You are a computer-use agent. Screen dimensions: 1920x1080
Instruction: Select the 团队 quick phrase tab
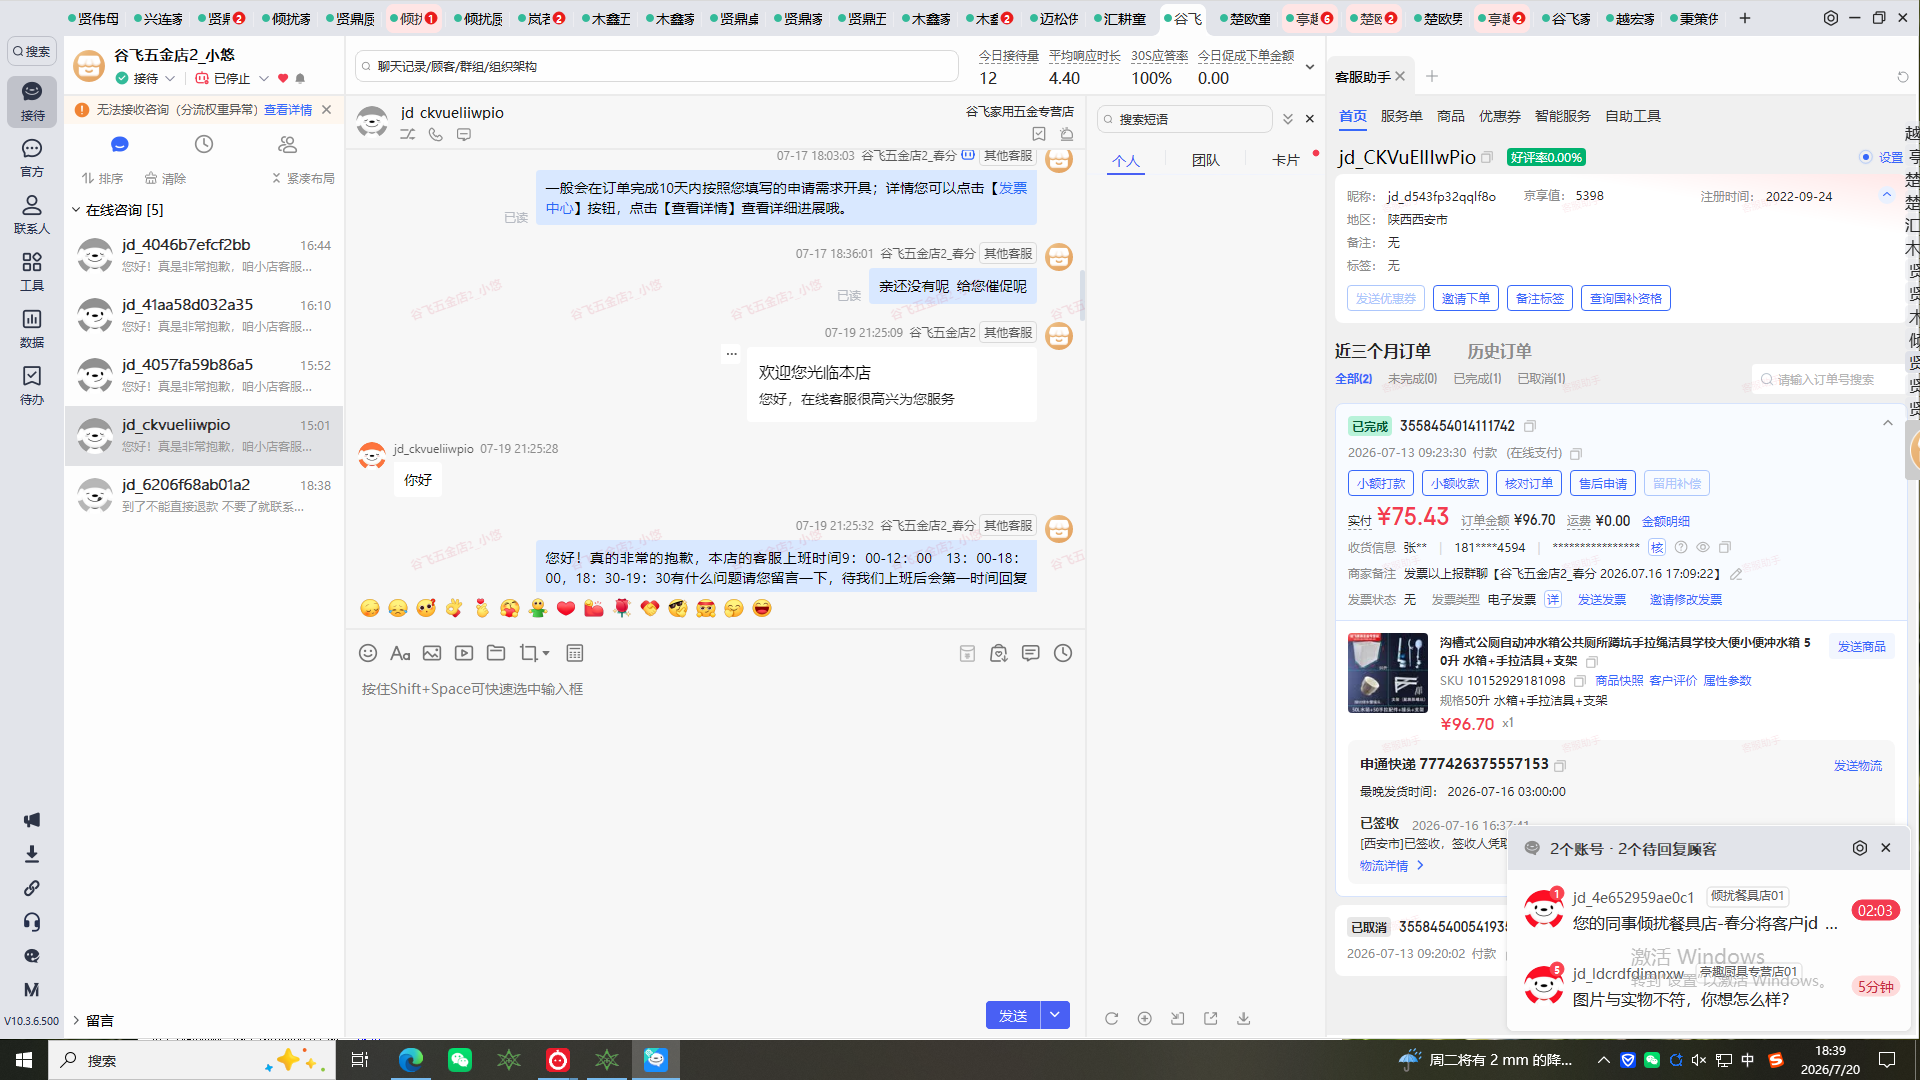(x=1206, y=160)
